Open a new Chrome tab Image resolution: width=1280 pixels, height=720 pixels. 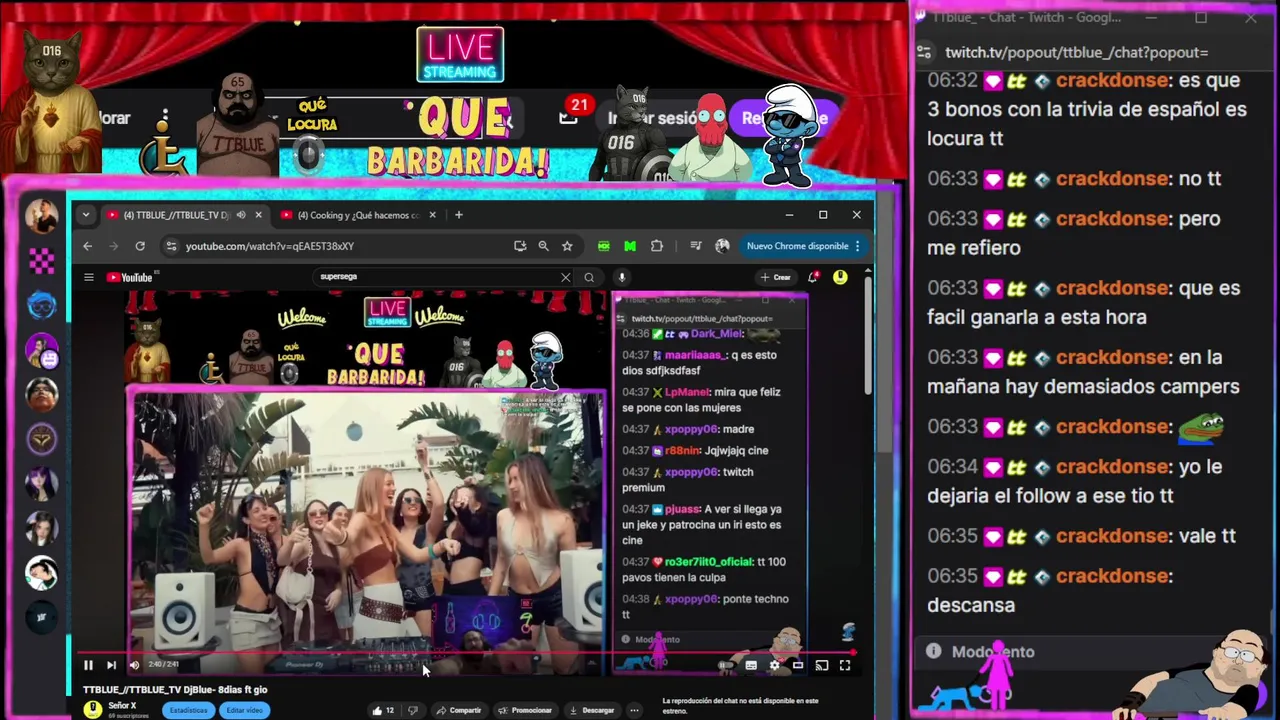459,215
